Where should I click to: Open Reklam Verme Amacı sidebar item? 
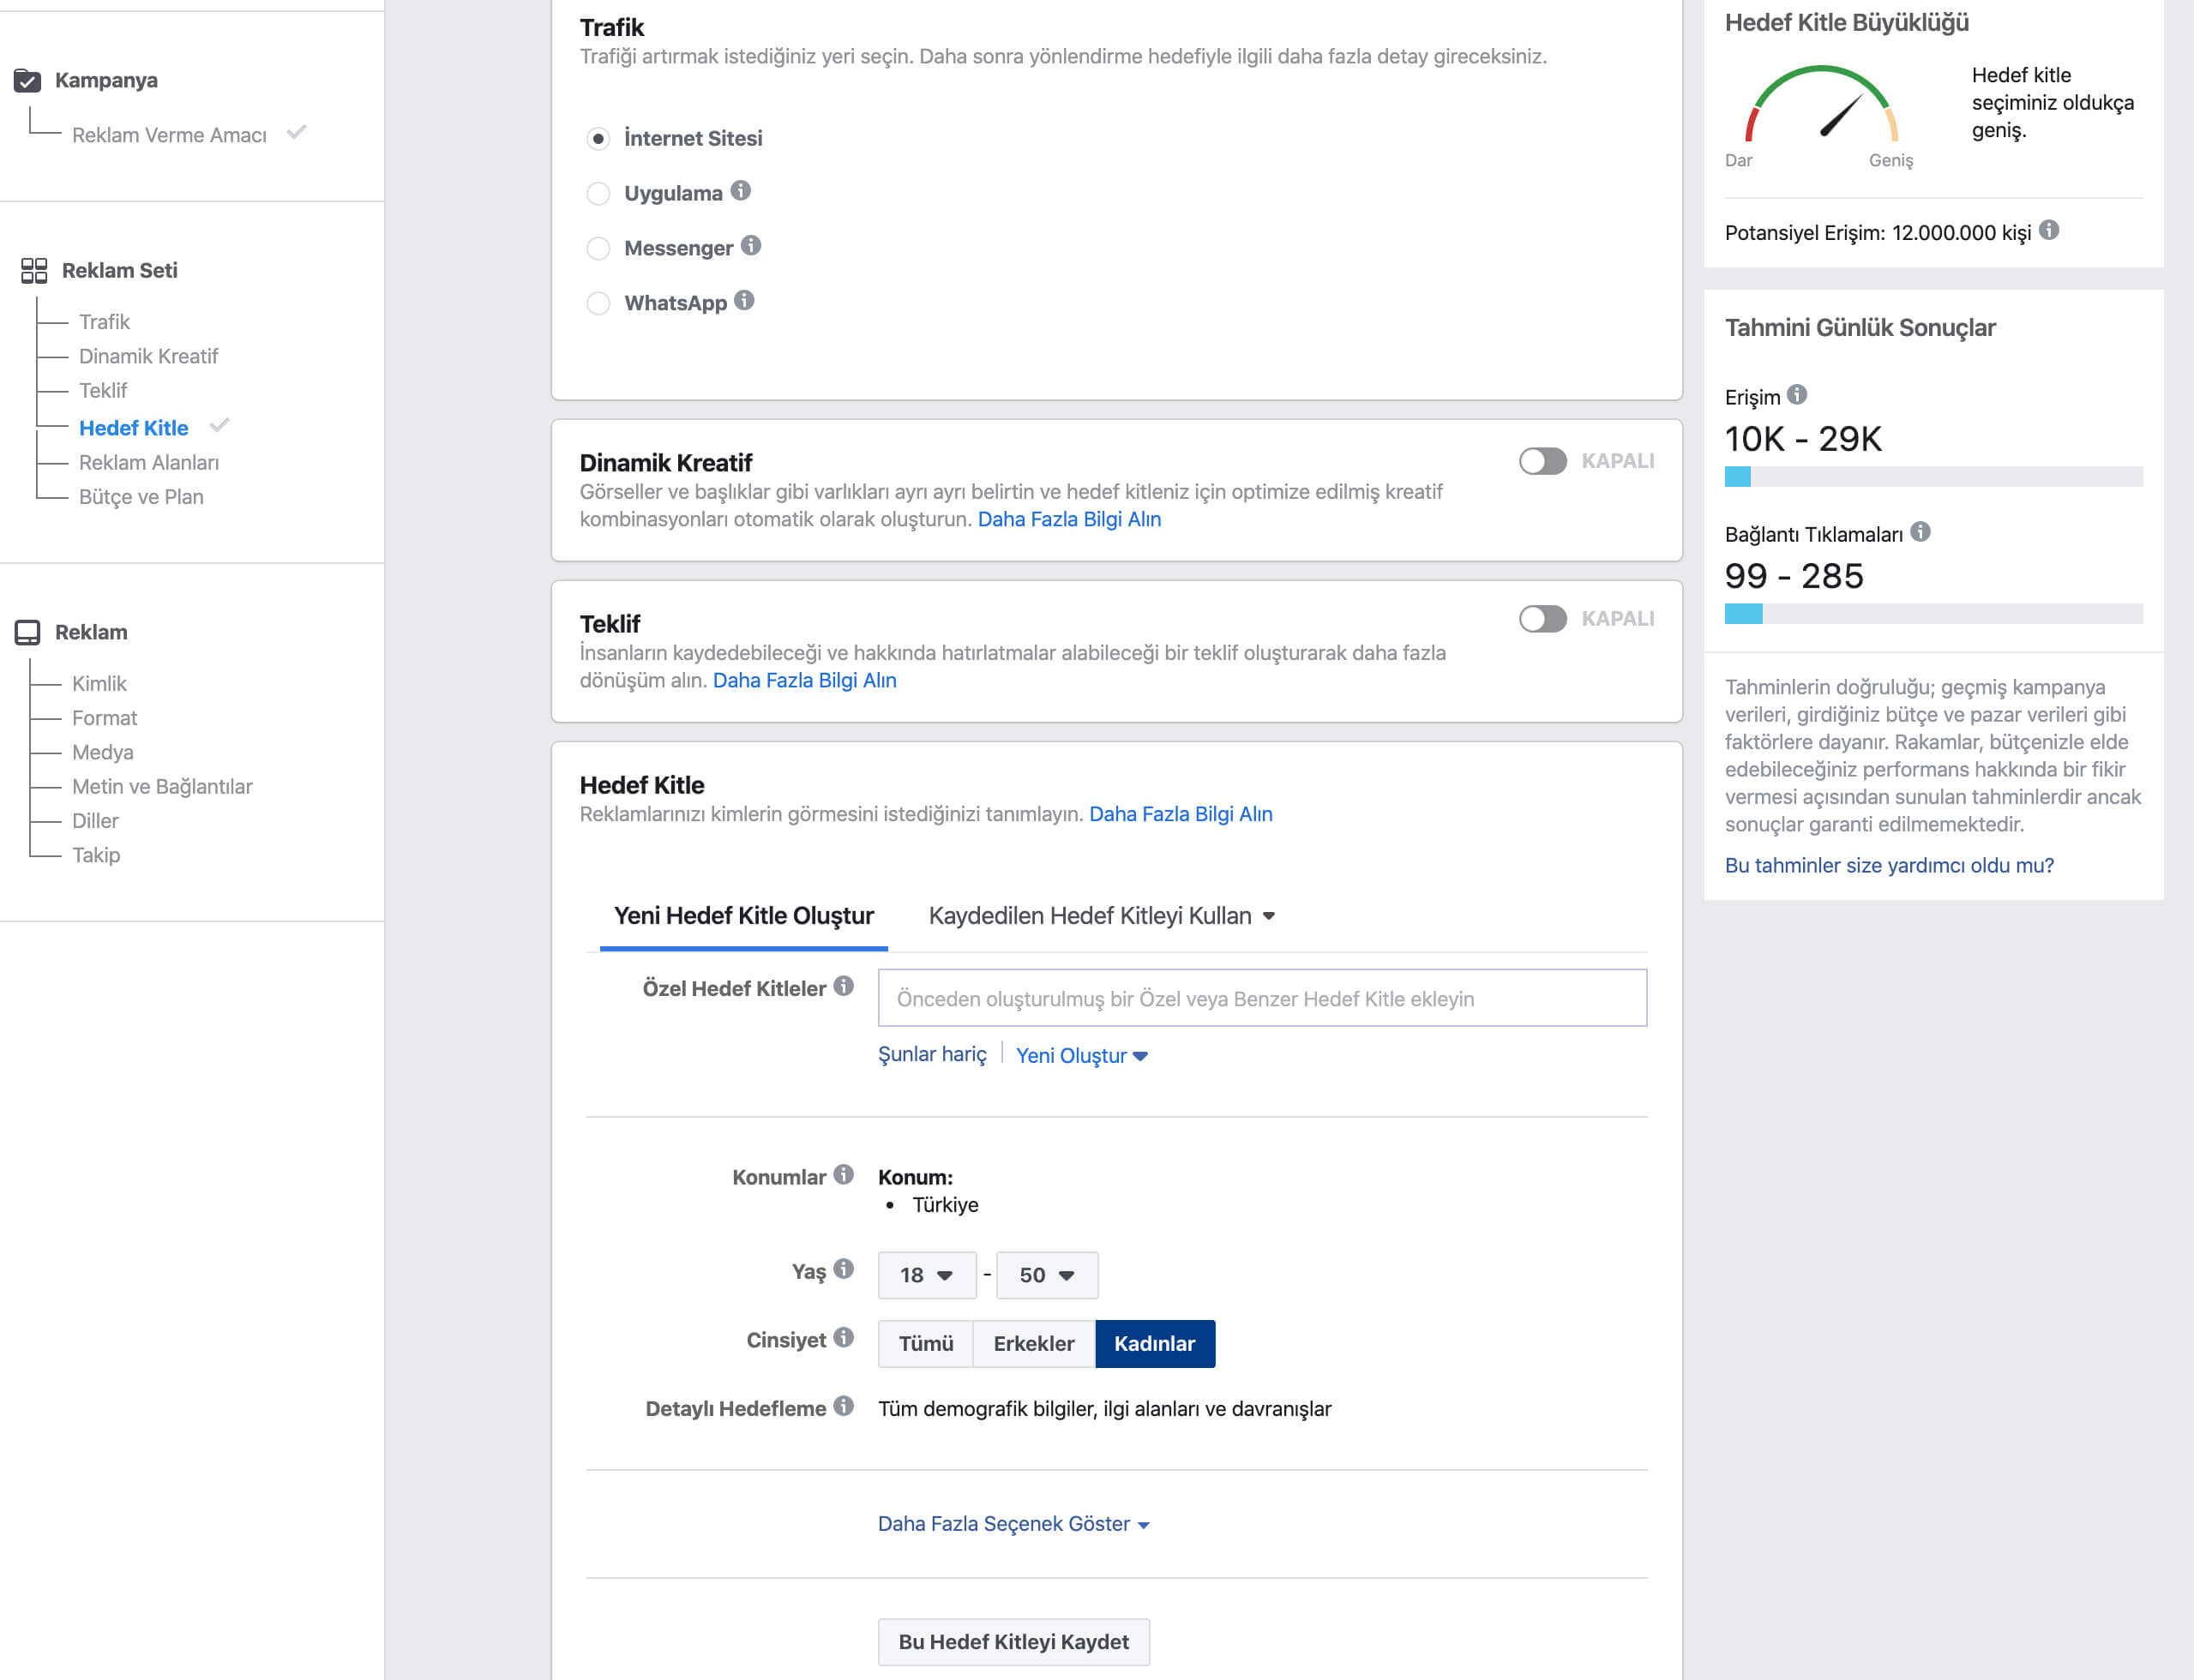(x=169, y=135)
